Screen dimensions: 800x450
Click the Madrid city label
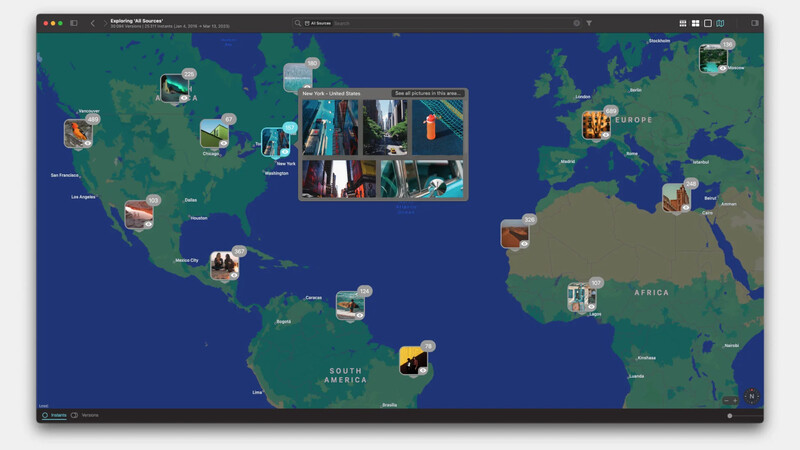(x=568, y=161)
